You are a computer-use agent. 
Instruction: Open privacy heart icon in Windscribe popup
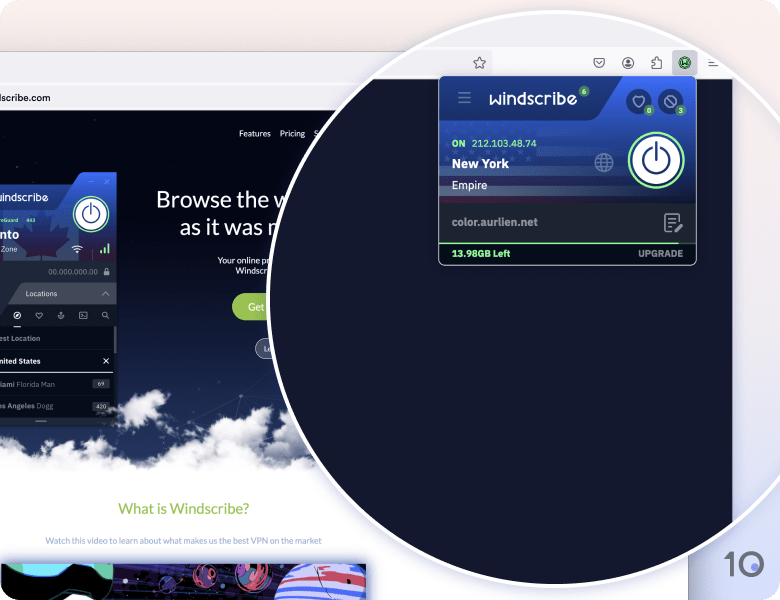(x=639, y=101)
